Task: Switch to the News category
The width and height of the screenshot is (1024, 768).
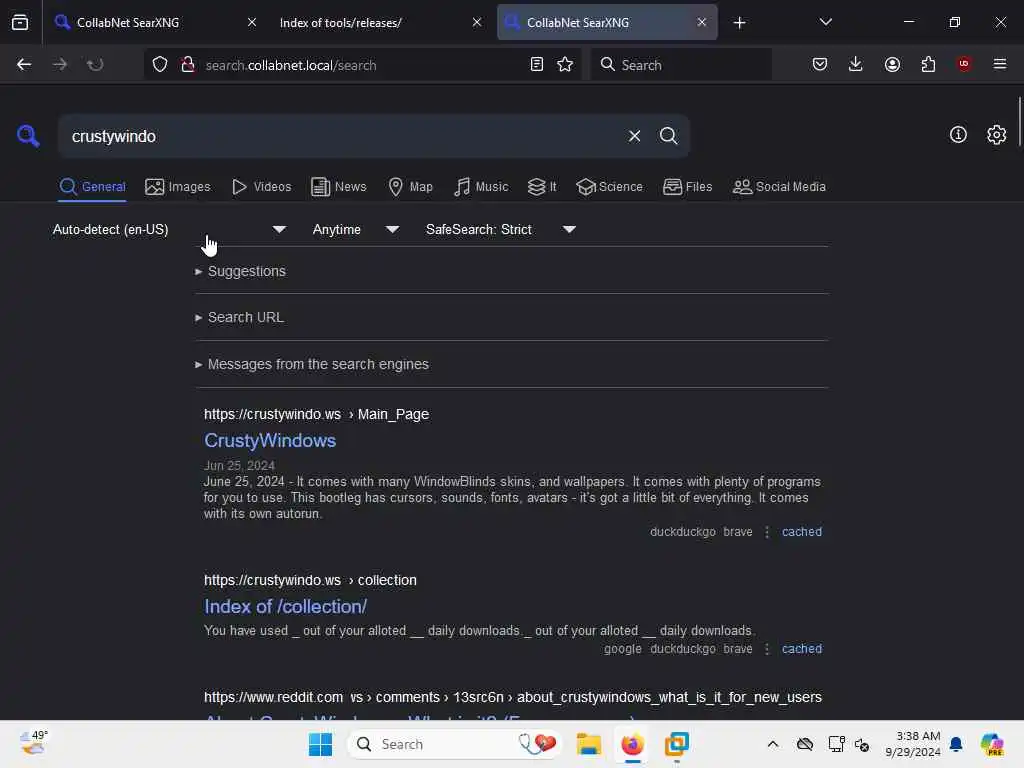Action: coord(338,187)
